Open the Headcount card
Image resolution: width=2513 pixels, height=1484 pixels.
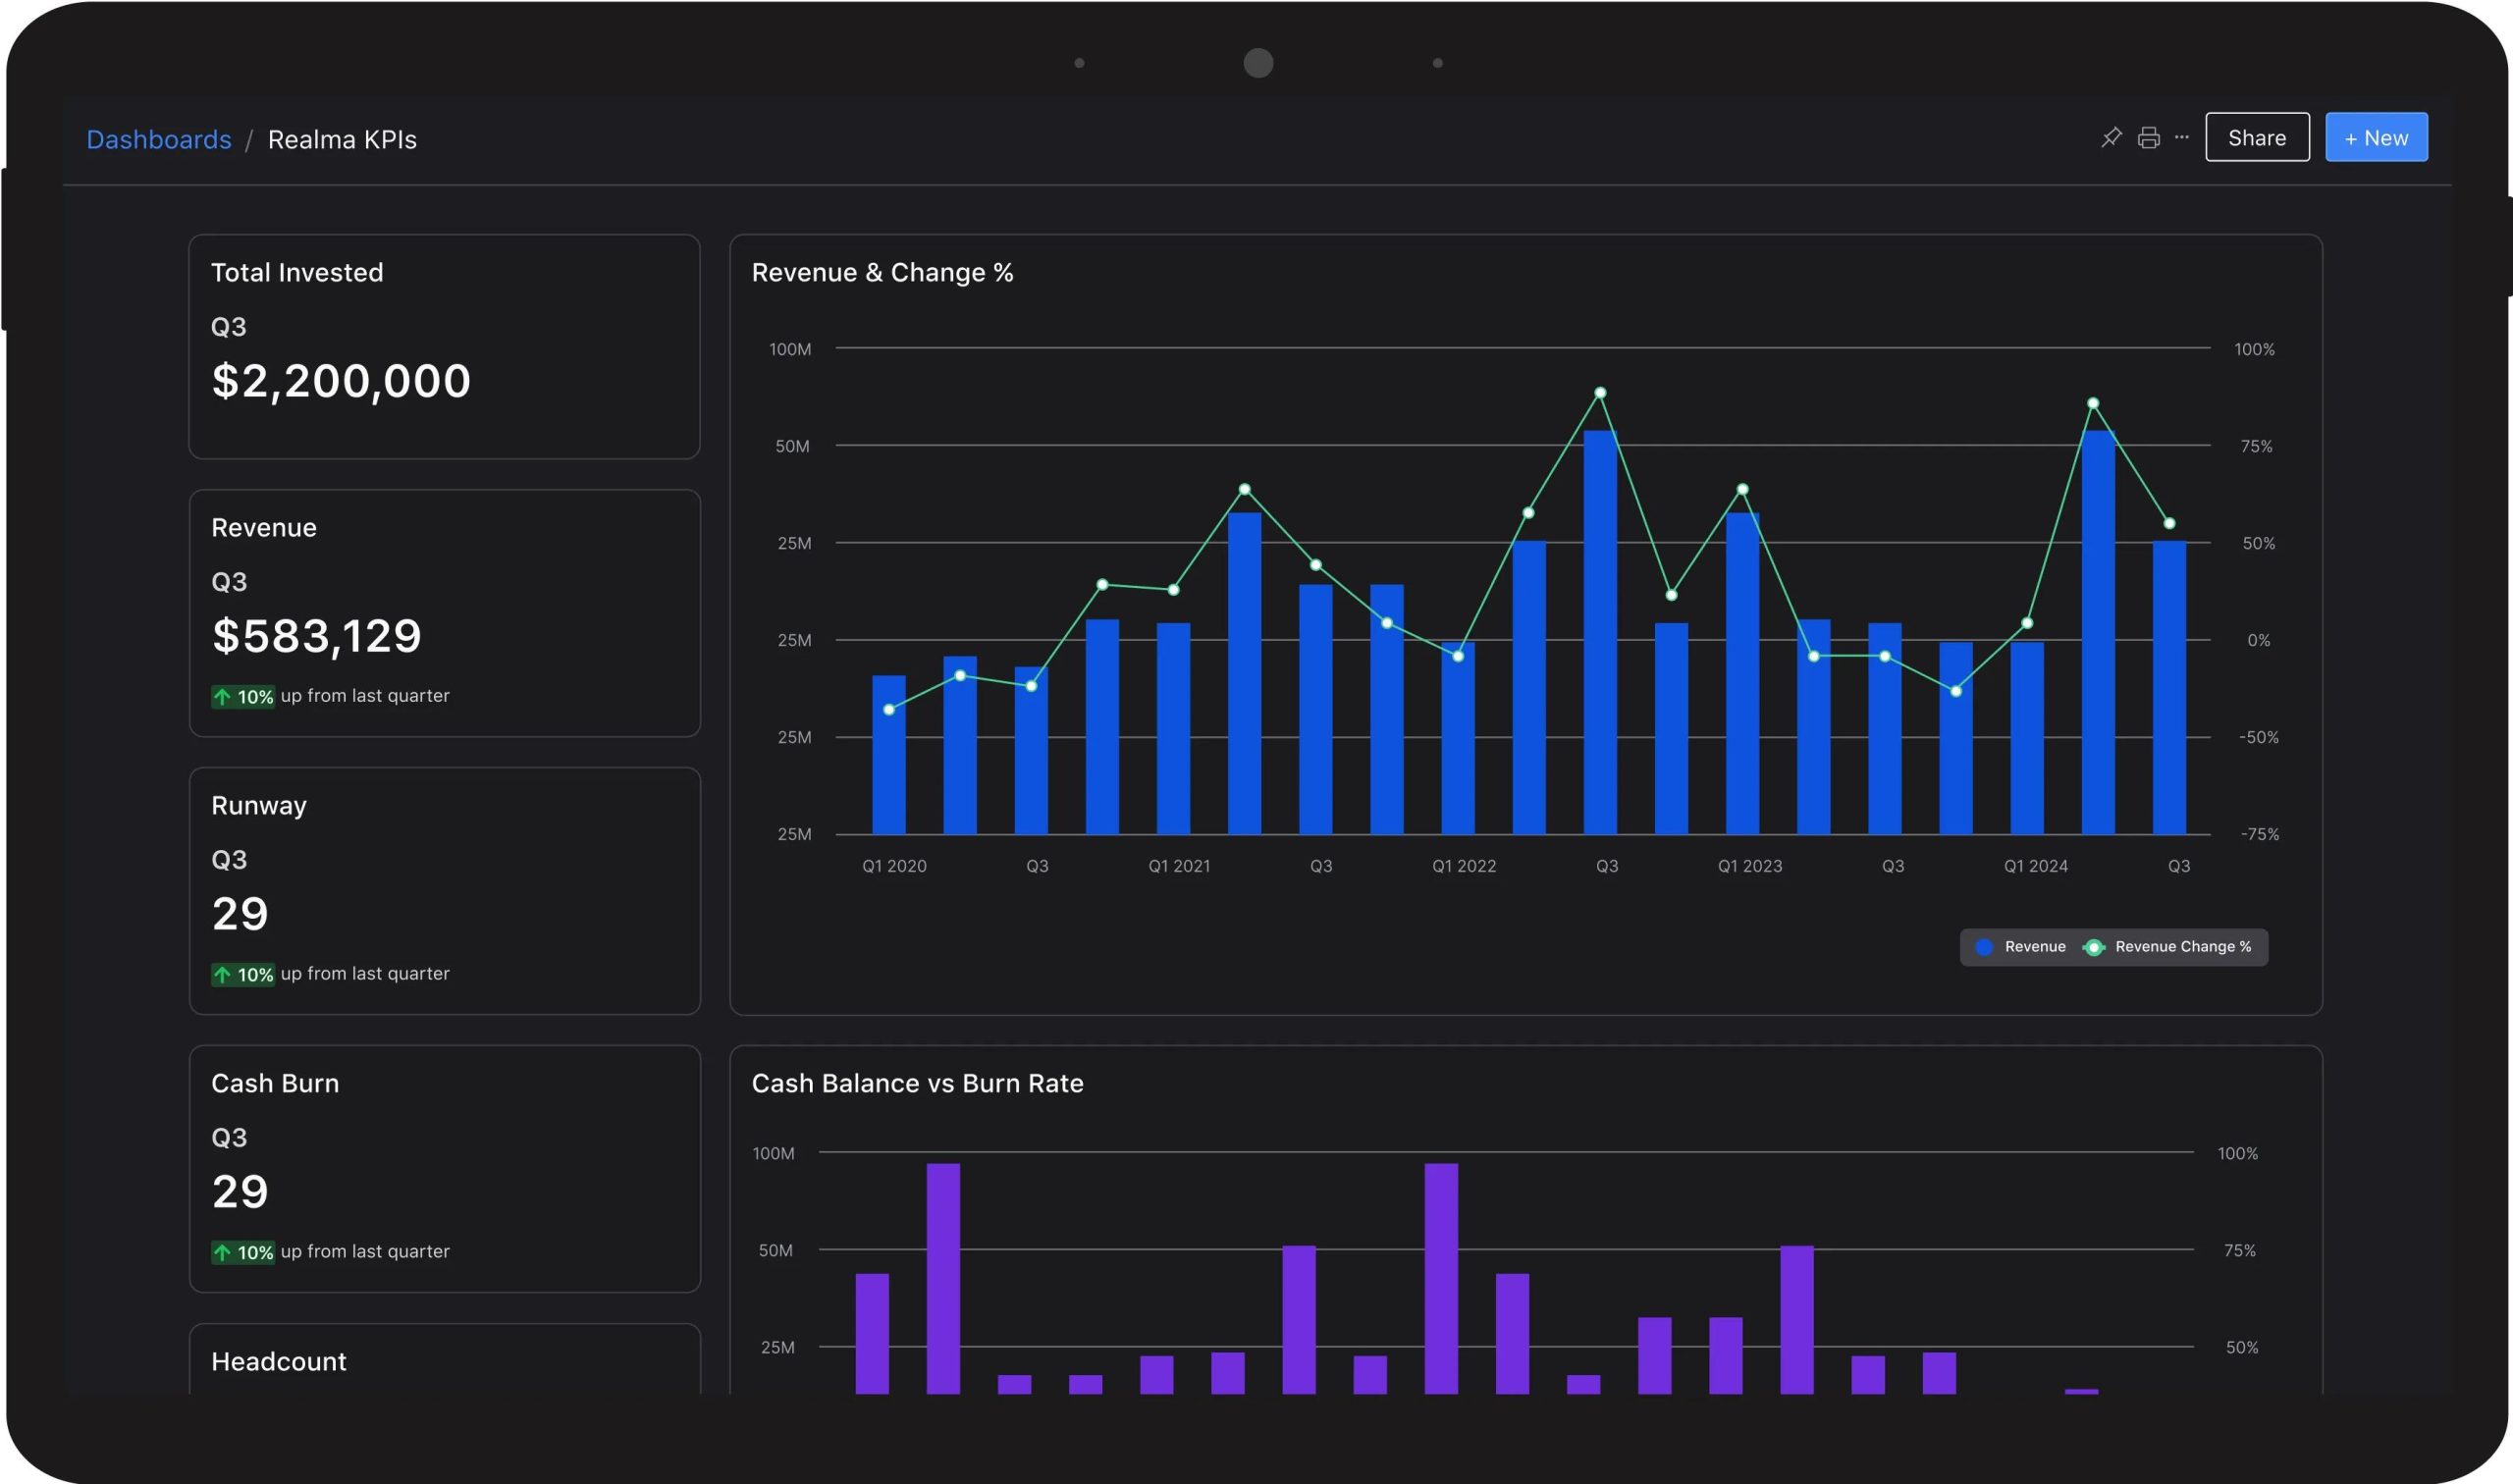click(444, 1359)
